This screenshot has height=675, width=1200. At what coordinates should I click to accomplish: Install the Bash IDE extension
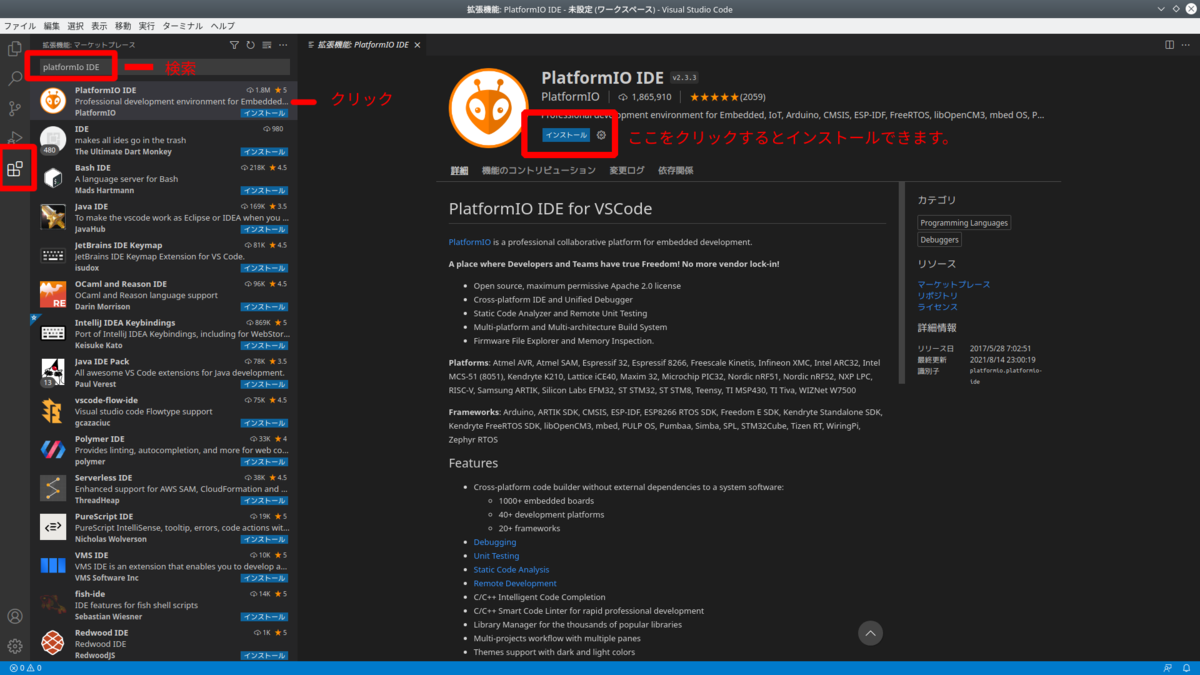264,191
